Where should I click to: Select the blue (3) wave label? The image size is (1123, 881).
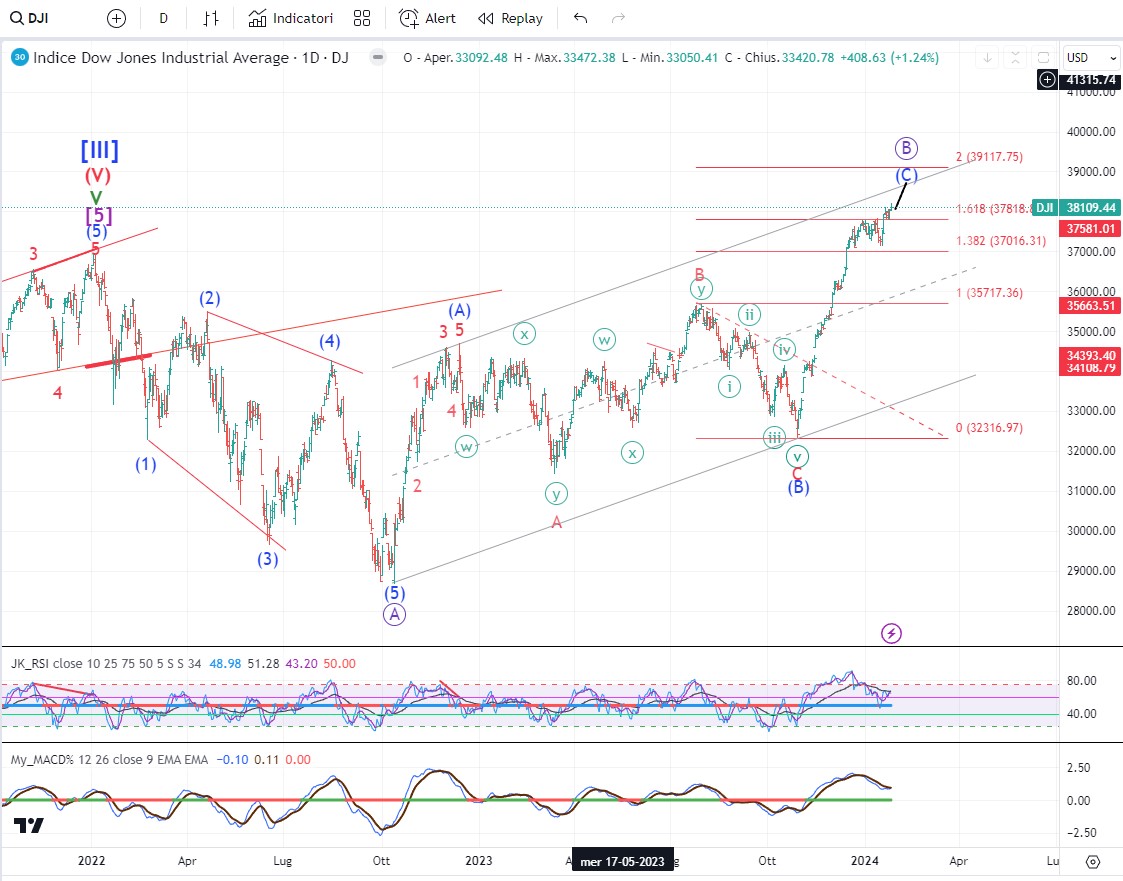(268, 559)
